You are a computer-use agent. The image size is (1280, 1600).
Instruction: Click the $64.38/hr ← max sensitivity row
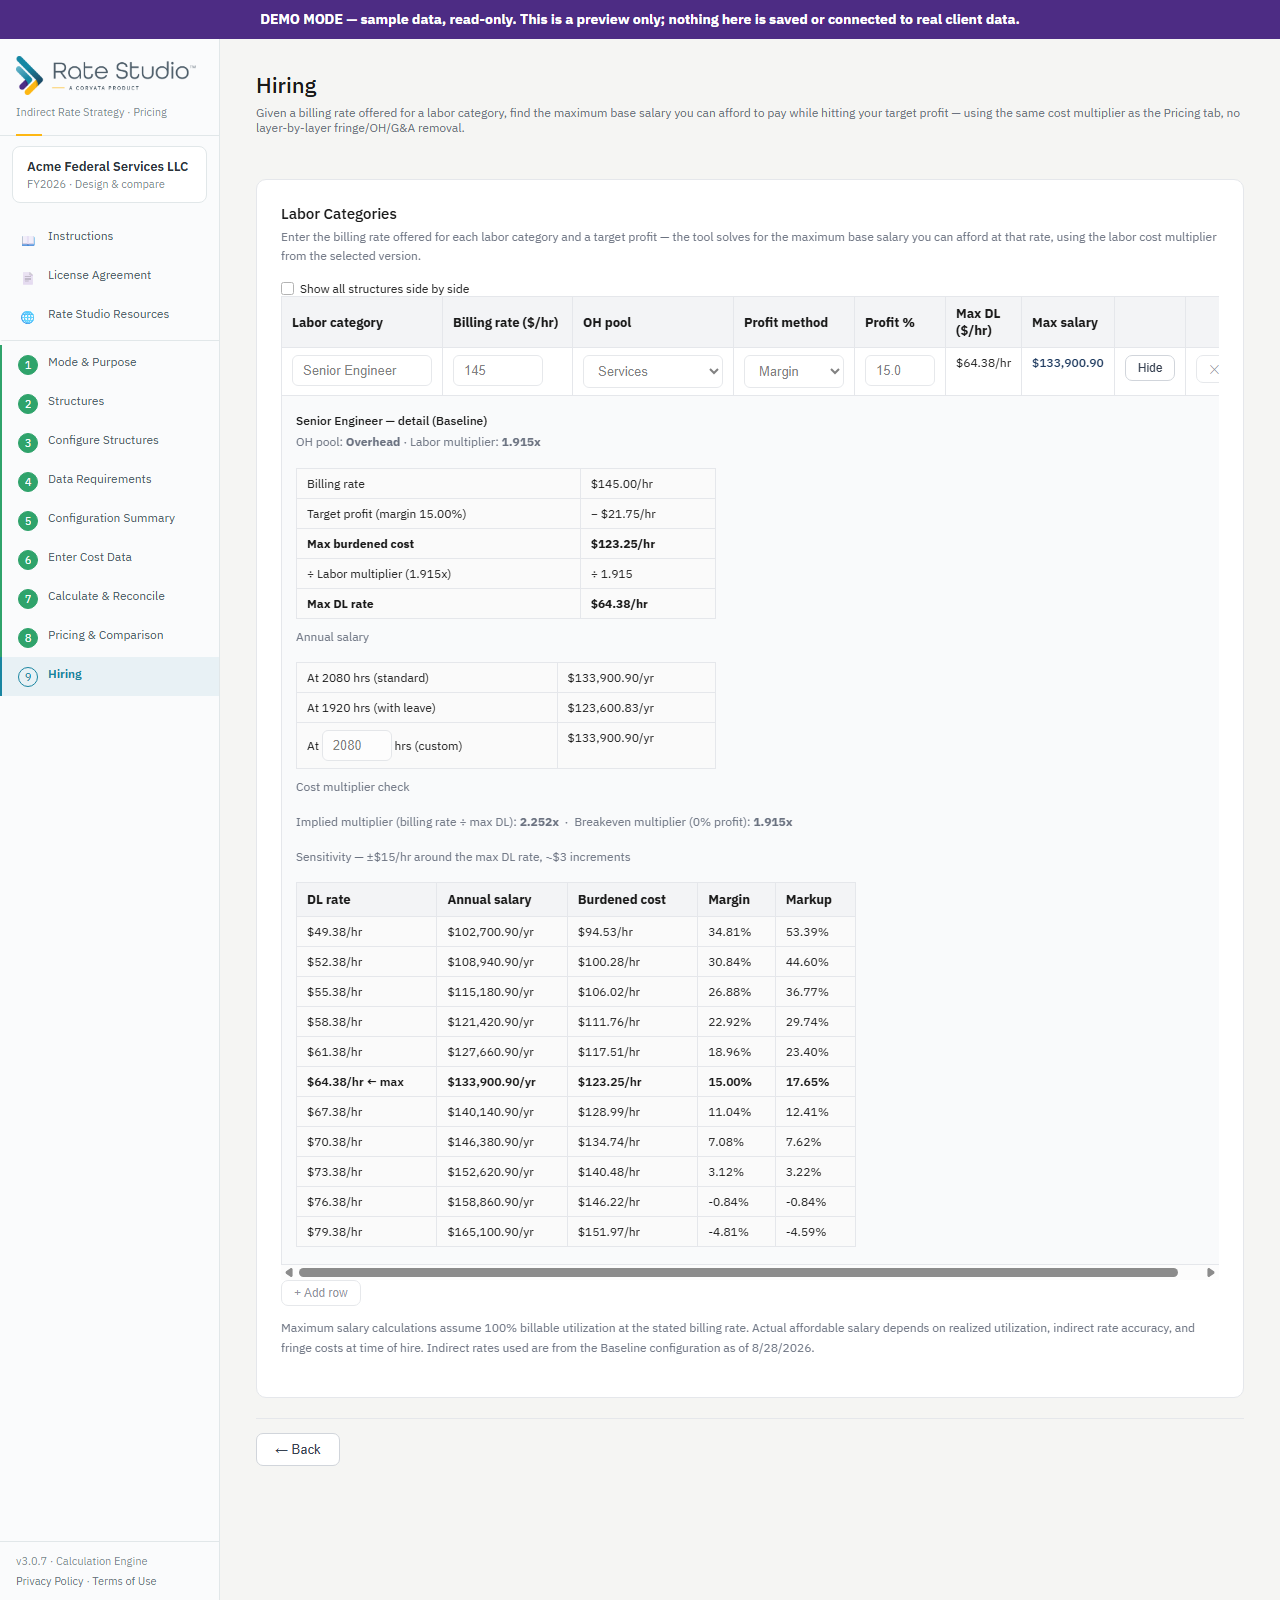576,1082
